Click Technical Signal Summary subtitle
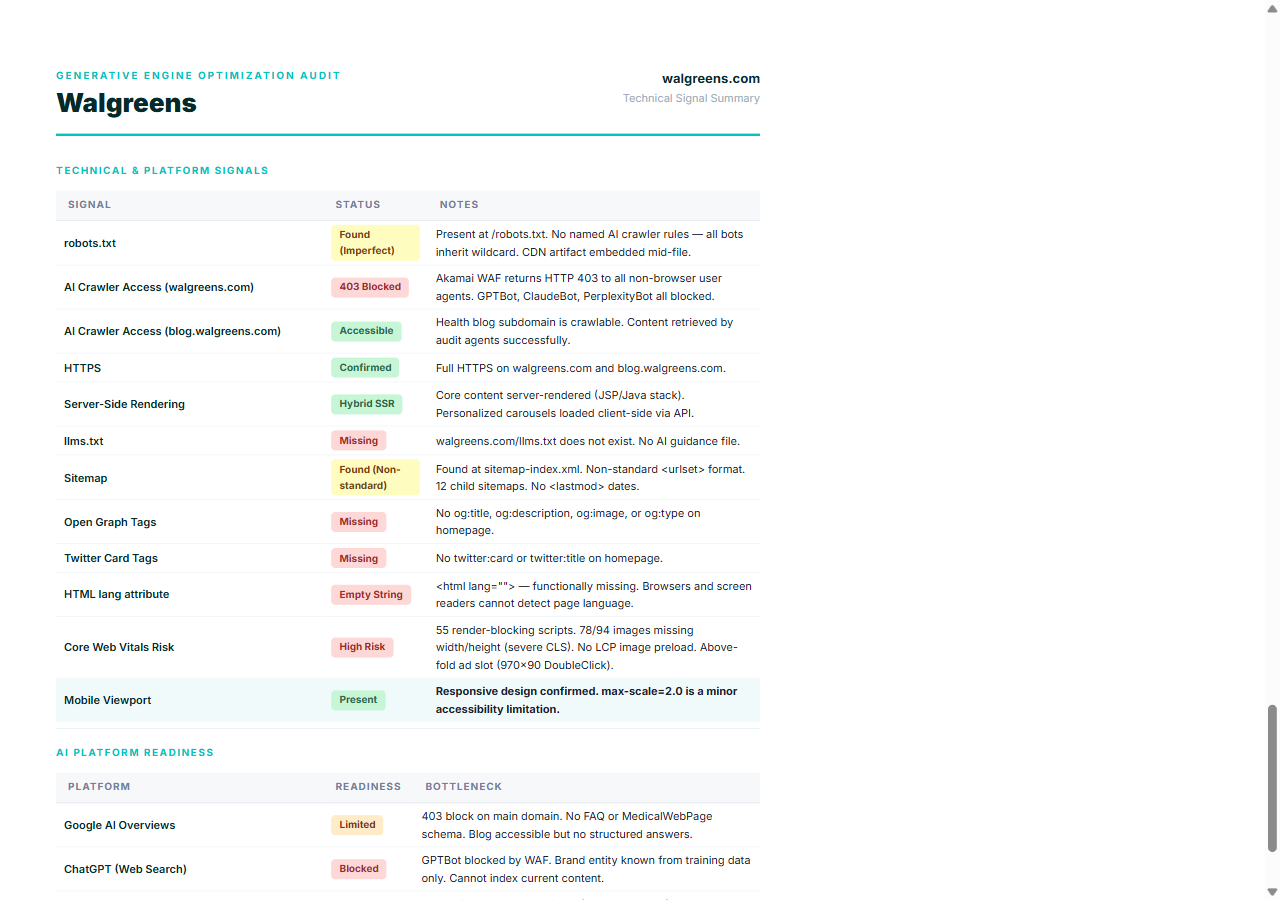Viewport: 1280px width, 900px height. [x=691, y=98]
